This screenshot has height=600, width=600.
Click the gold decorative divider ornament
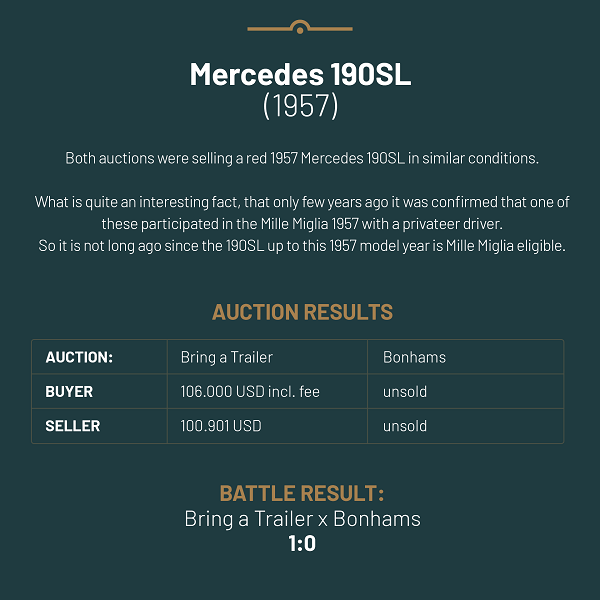coord(300,27)
